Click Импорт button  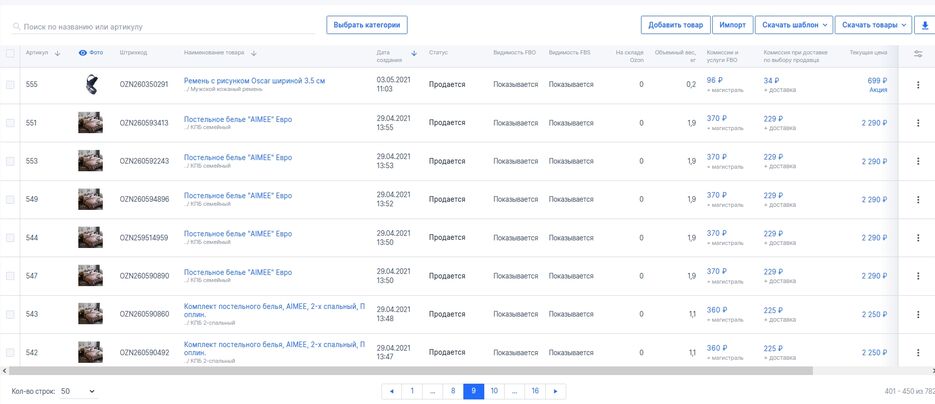732,25
